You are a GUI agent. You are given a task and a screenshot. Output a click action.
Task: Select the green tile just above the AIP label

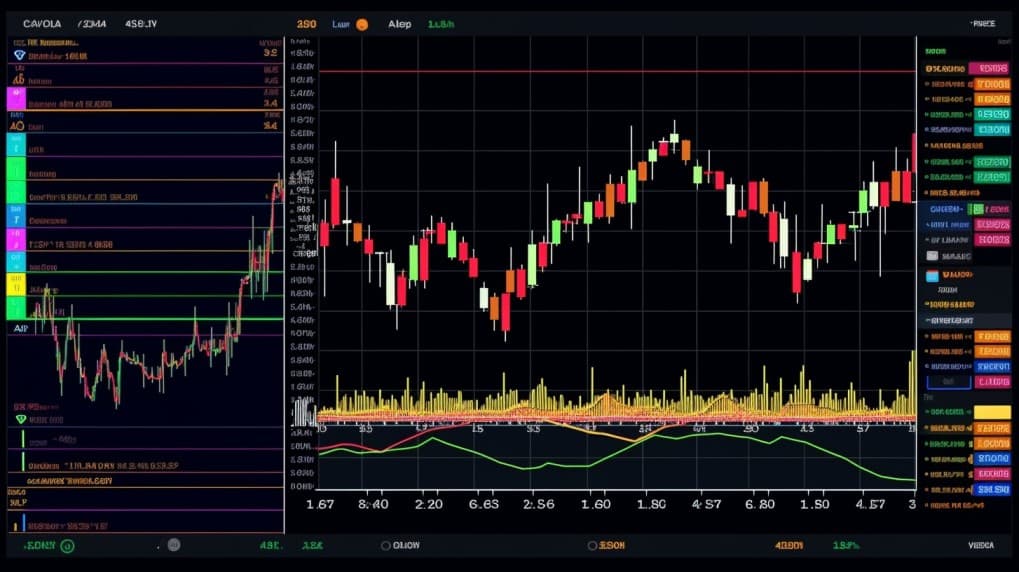coord(16,307)
